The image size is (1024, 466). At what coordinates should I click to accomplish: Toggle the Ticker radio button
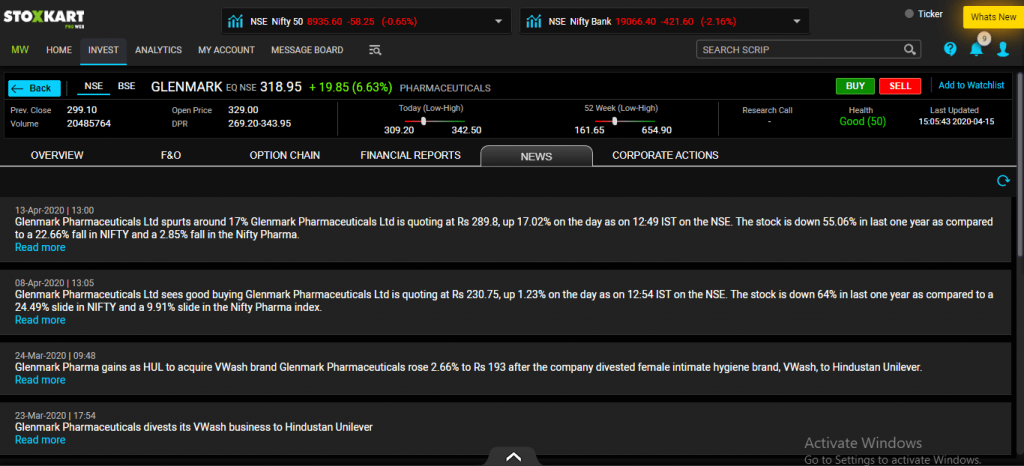pyautogui.click(x=909, y=14)
